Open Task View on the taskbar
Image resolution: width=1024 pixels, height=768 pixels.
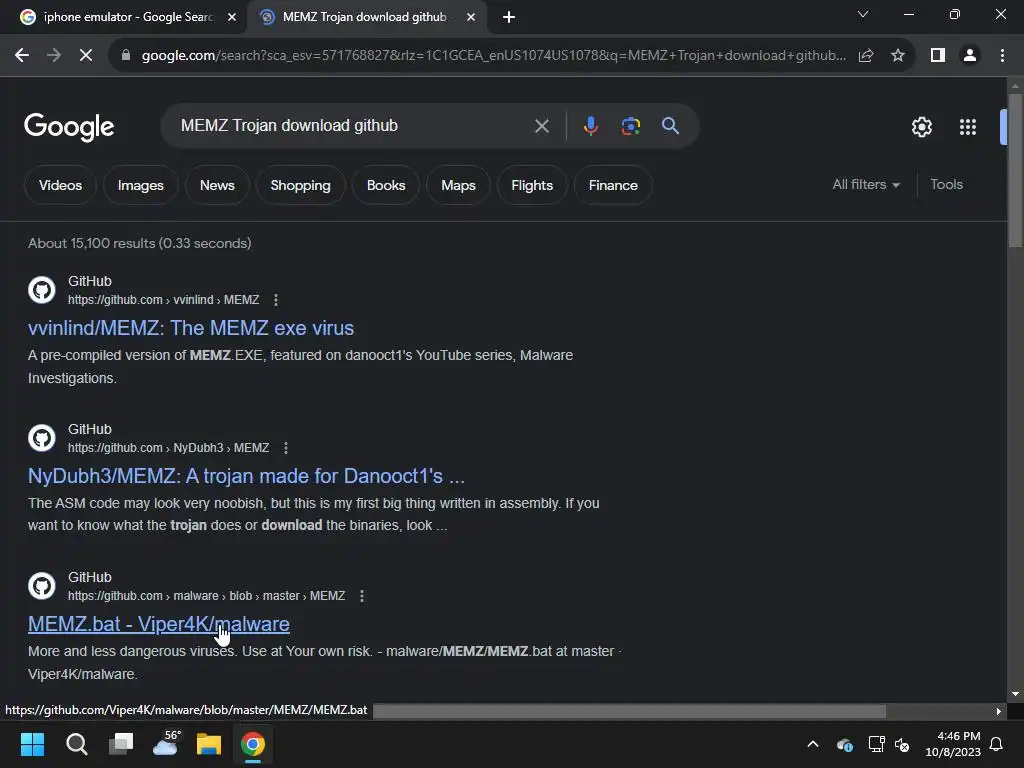(x=121, y=744)
